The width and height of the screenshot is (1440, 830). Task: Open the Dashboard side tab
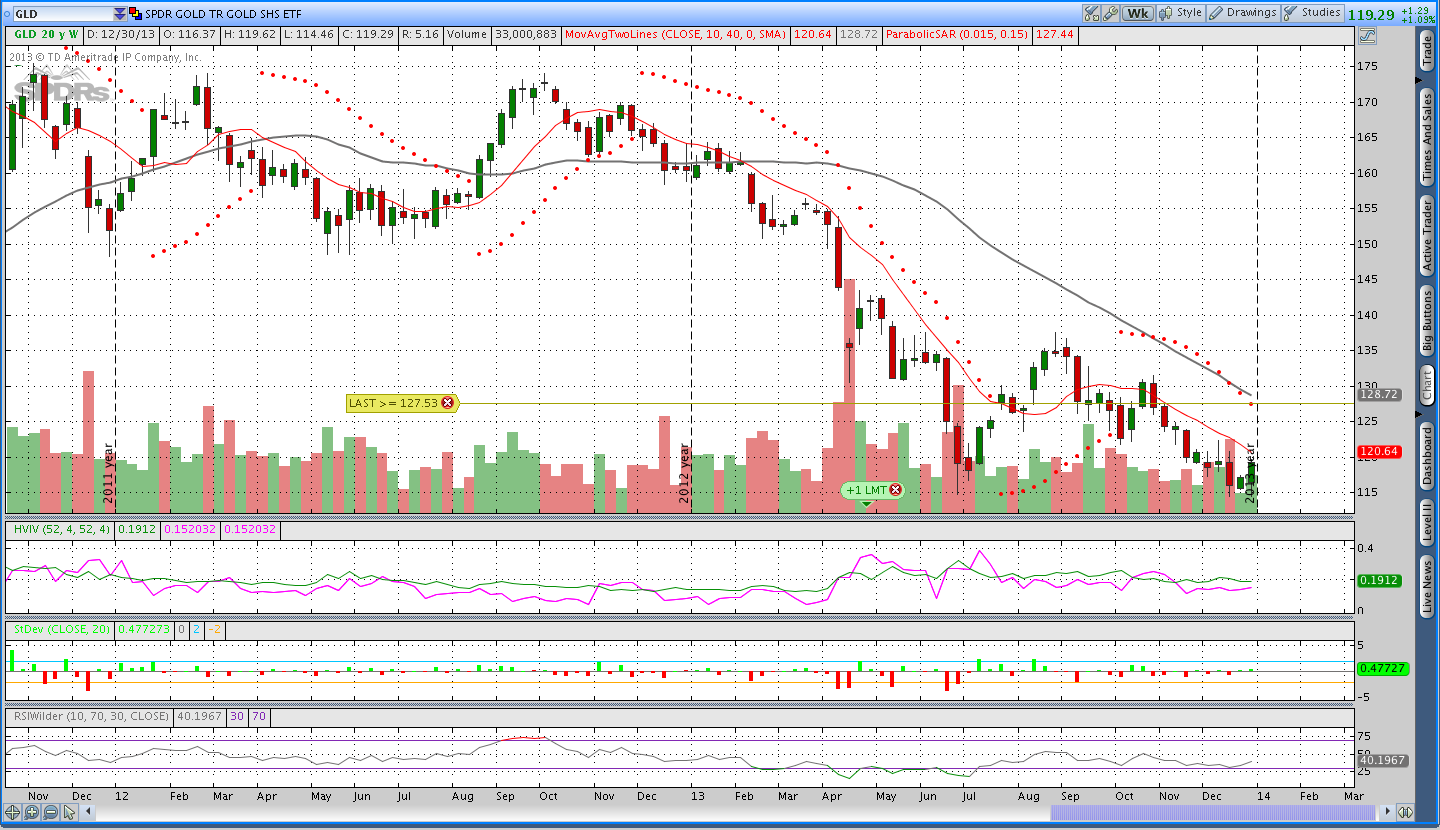1427,456
